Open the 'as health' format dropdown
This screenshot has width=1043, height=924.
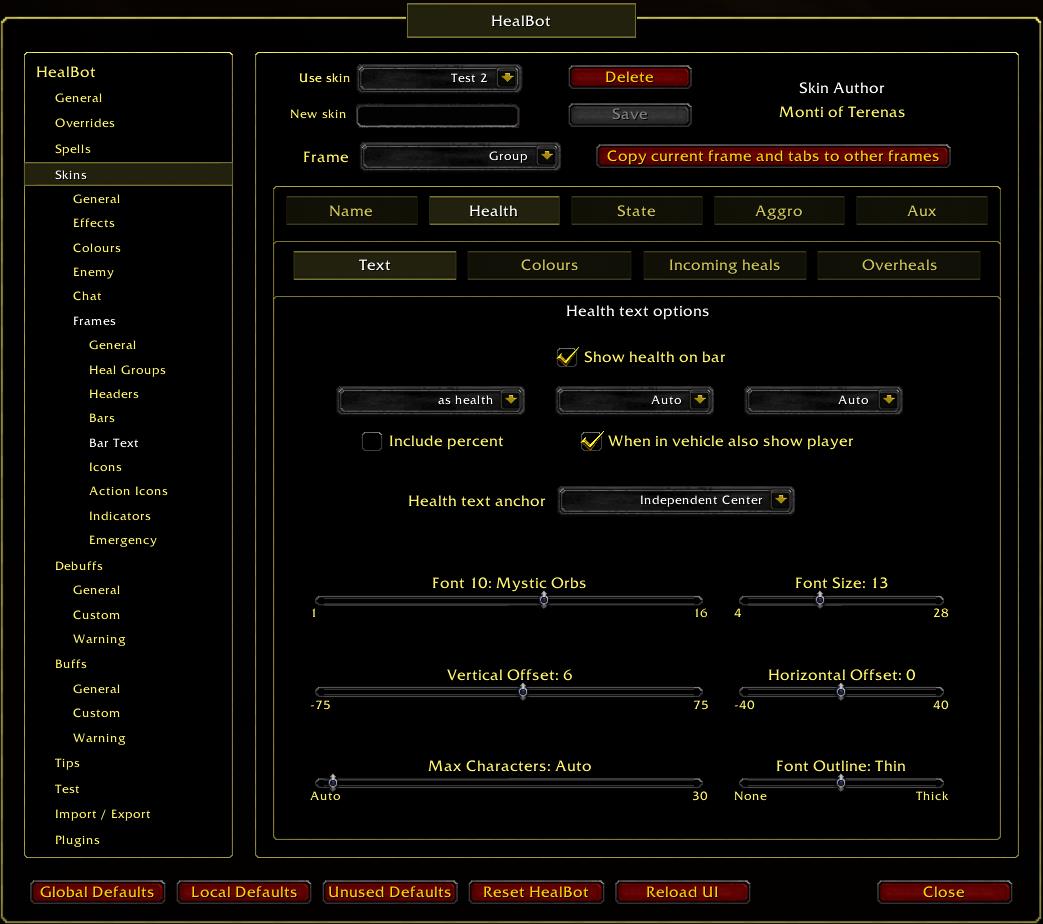point(511,400)
